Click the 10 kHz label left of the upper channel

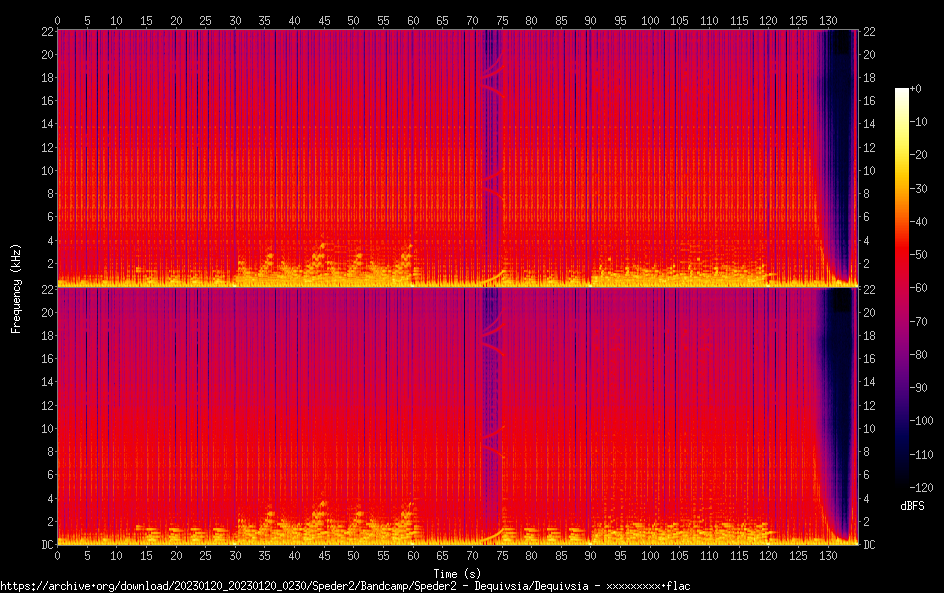44,170
